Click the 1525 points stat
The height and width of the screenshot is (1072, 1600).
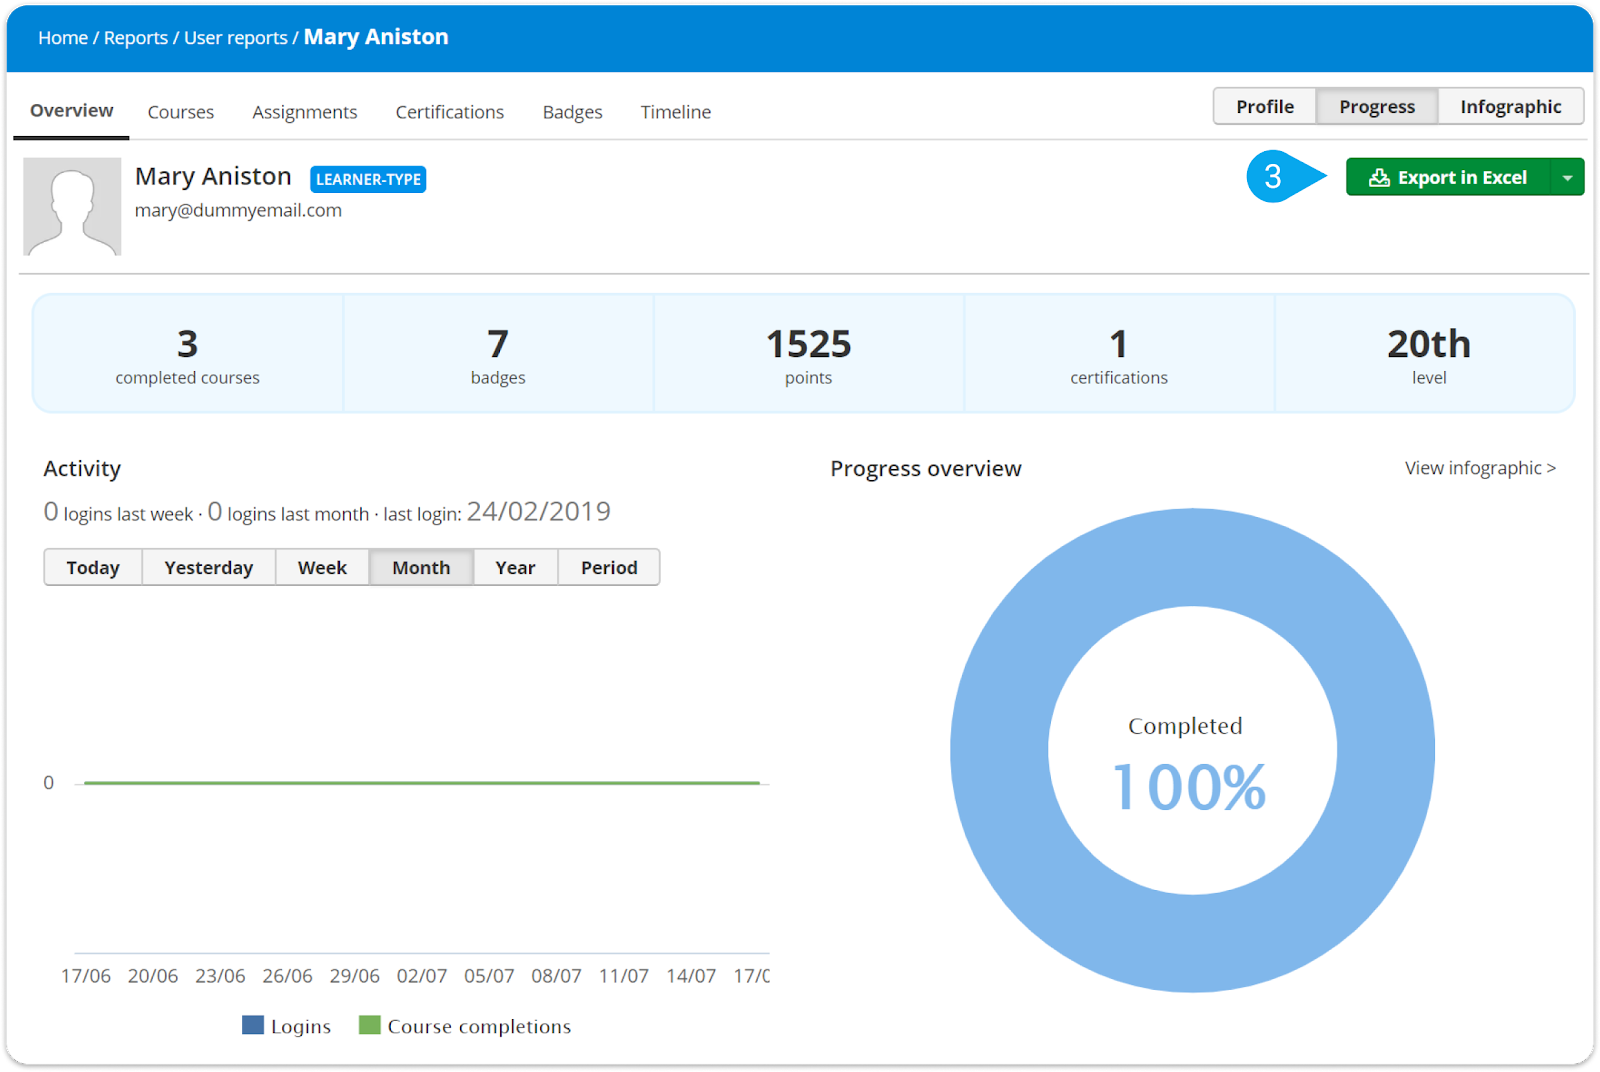pyautogui.click(x=808, y=353)
